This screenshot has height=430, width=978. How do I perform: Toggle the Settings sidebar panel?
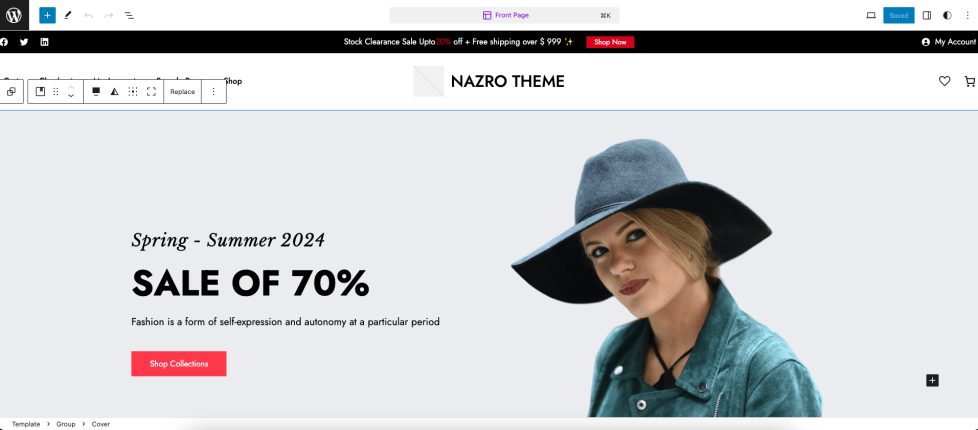coord(927,15)
